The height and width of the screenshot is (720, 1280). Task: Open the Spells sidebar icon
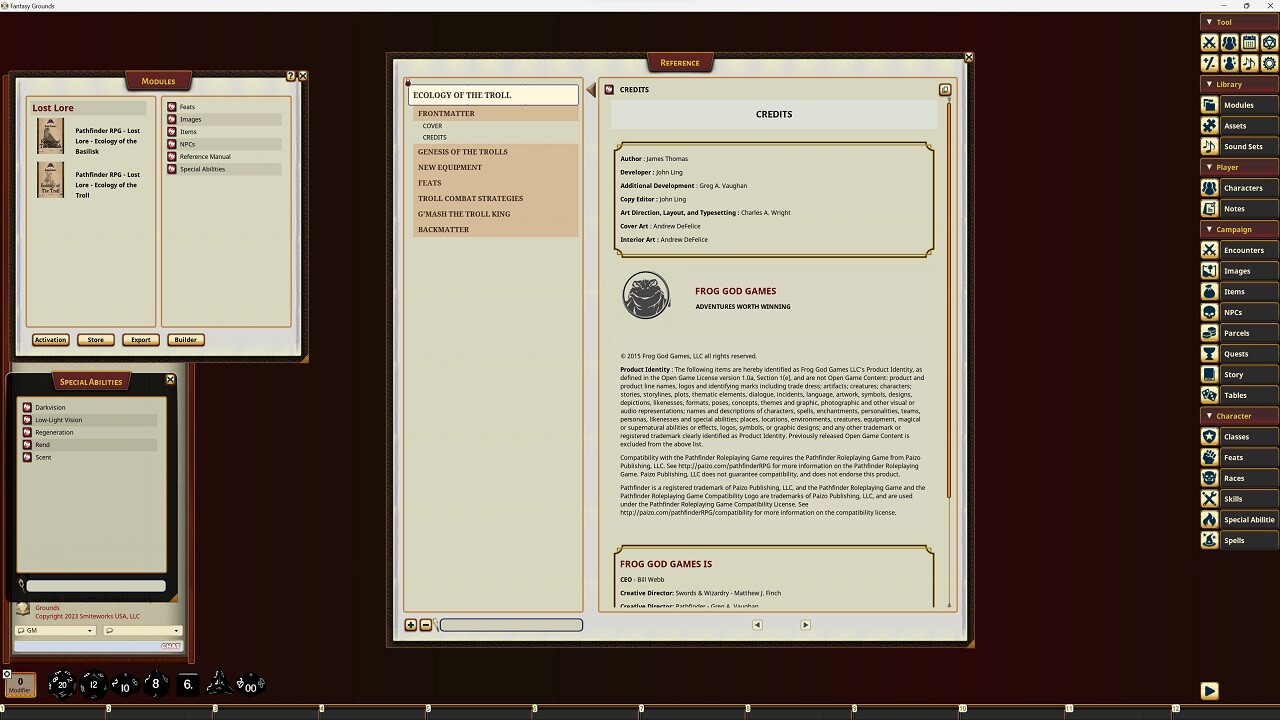(1209, 541)
